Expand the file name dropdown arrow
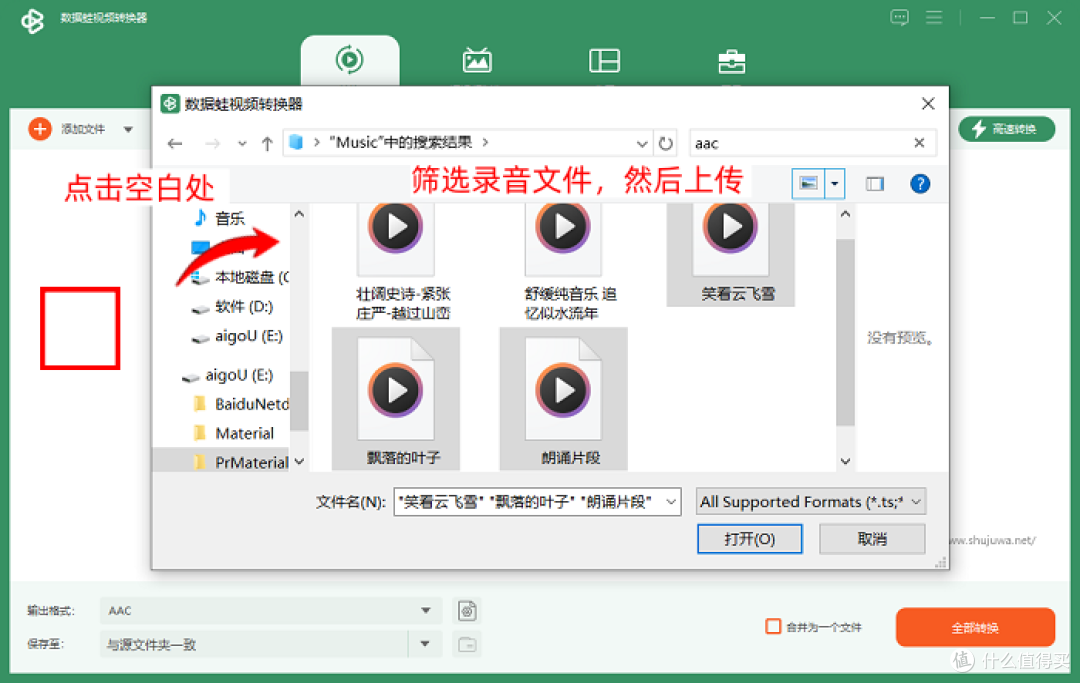 click(671, 502)
